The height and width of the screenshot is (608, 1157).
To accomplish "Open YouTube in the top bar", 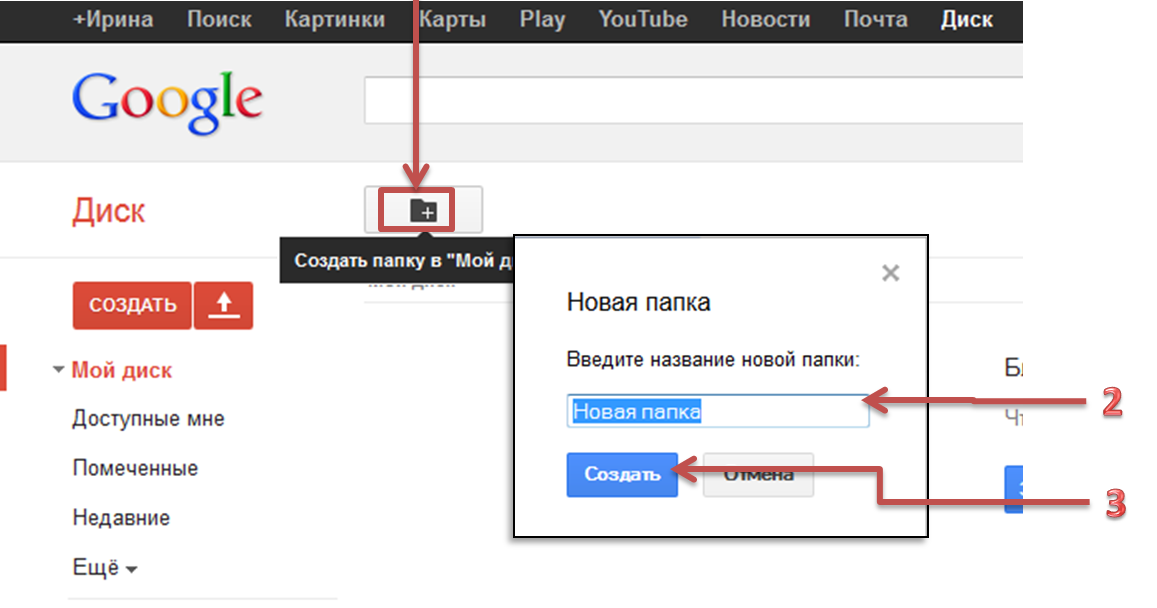I will [643, 19].
